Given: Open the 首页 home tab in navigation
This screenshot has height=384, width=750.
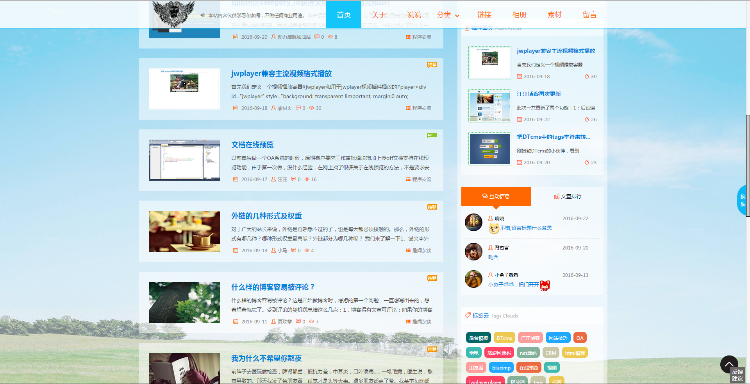Looking at the screenshot, I should [343, 14].
